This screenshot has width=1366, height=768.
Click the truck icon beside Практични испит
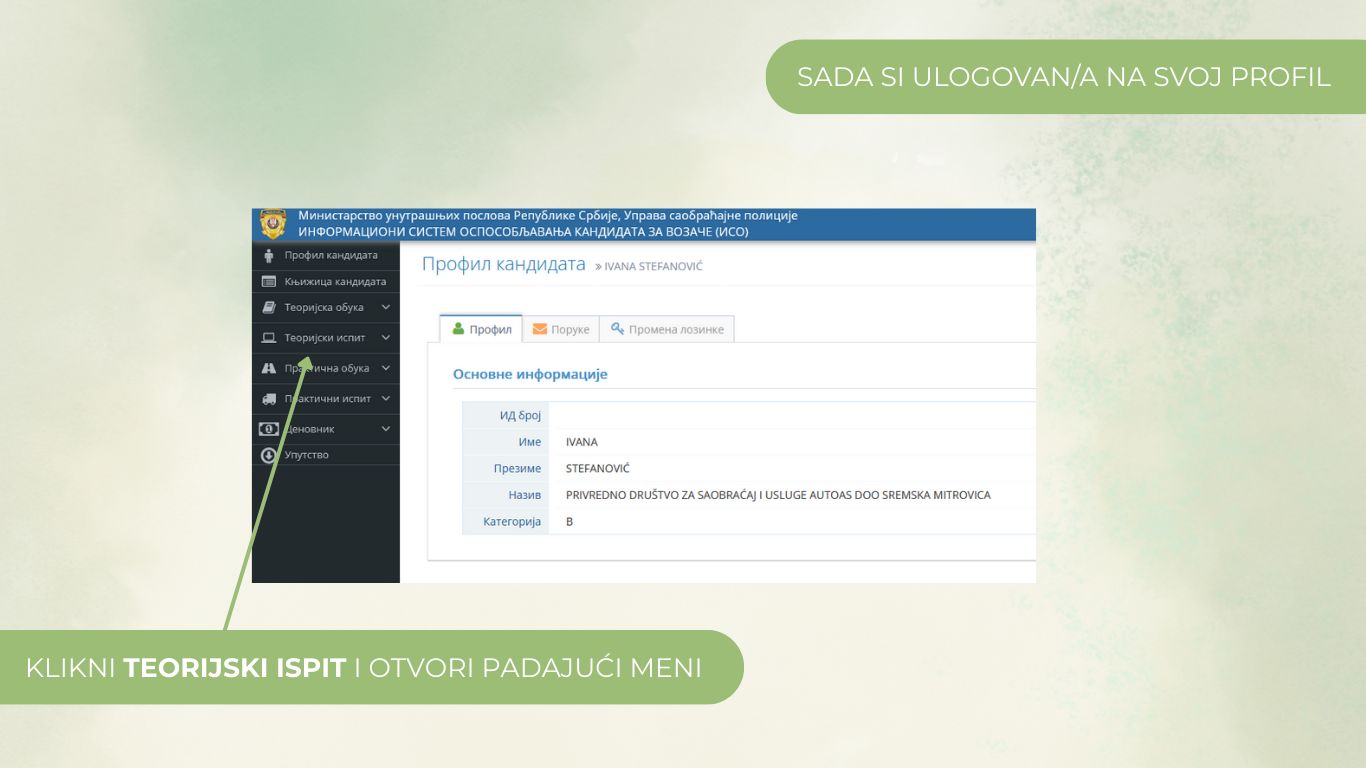tap(269, 399)
